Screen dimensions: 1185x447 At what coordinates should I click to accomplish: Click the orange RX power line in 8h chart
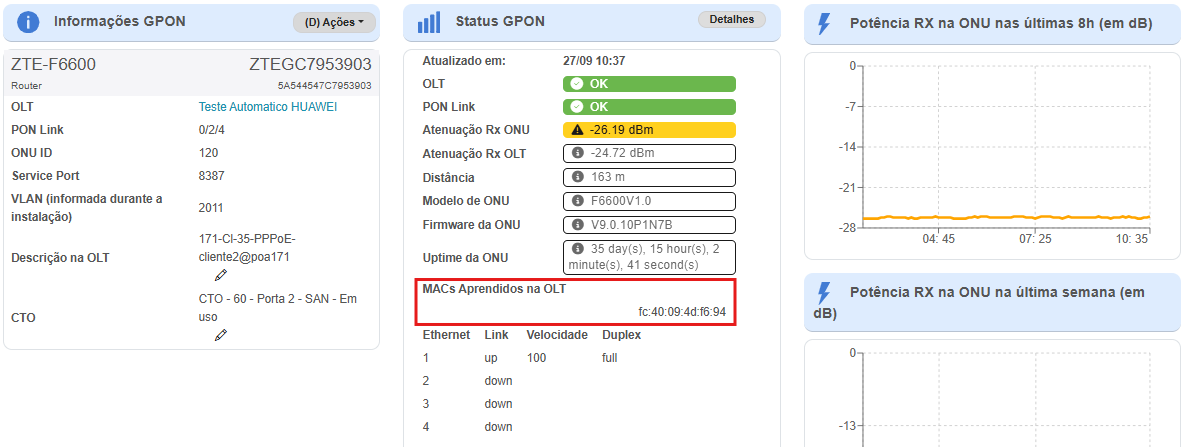1000,217
